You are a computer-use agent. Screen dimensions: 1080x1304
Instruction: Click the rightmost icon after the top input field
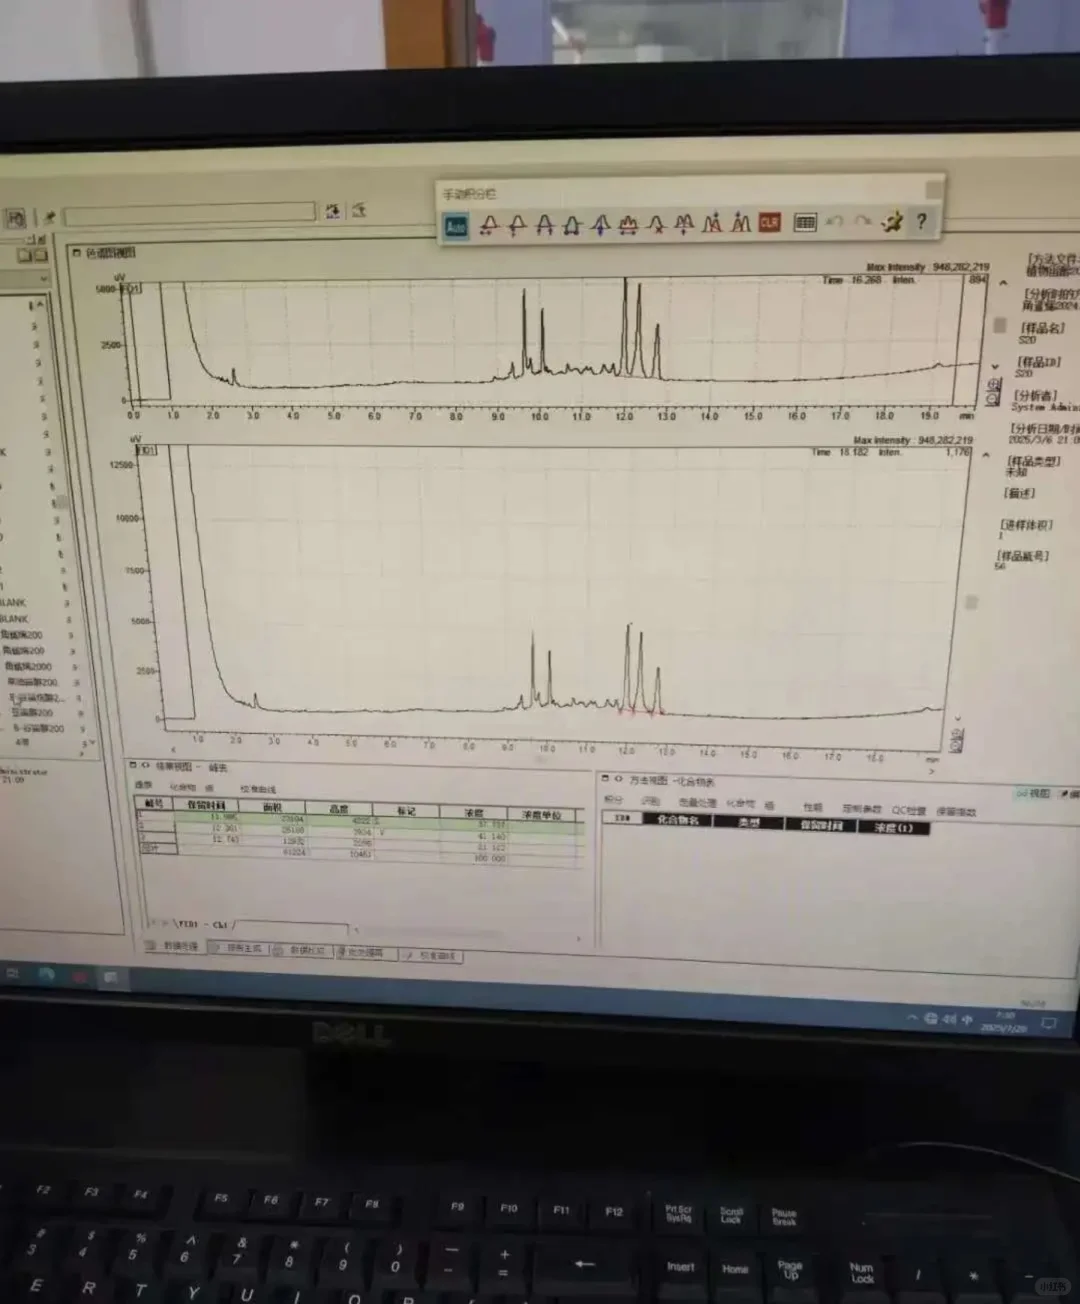[359, 210]
